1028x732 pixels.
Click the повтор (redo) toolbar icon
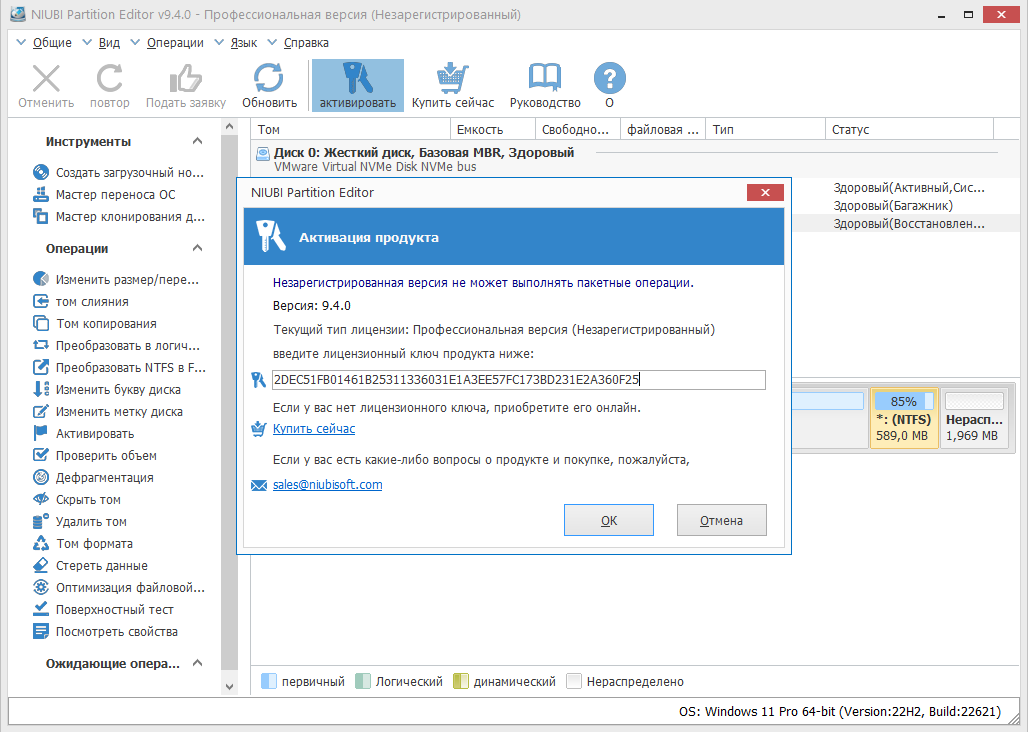click(x=109, y=79)
